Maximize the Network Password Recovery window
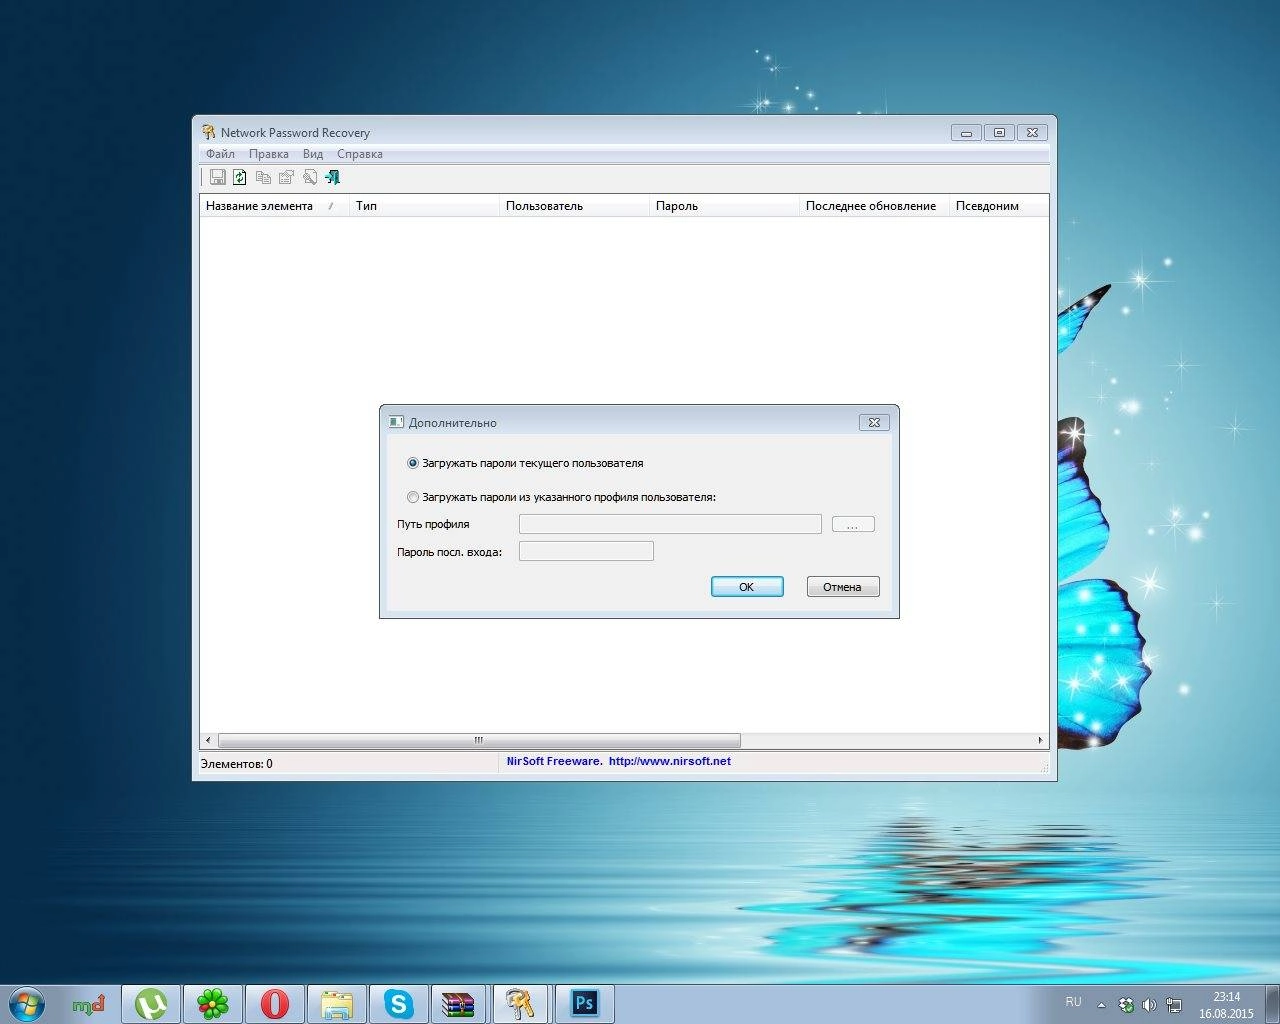The image size is (1280, 1024). tap(999, 132)
